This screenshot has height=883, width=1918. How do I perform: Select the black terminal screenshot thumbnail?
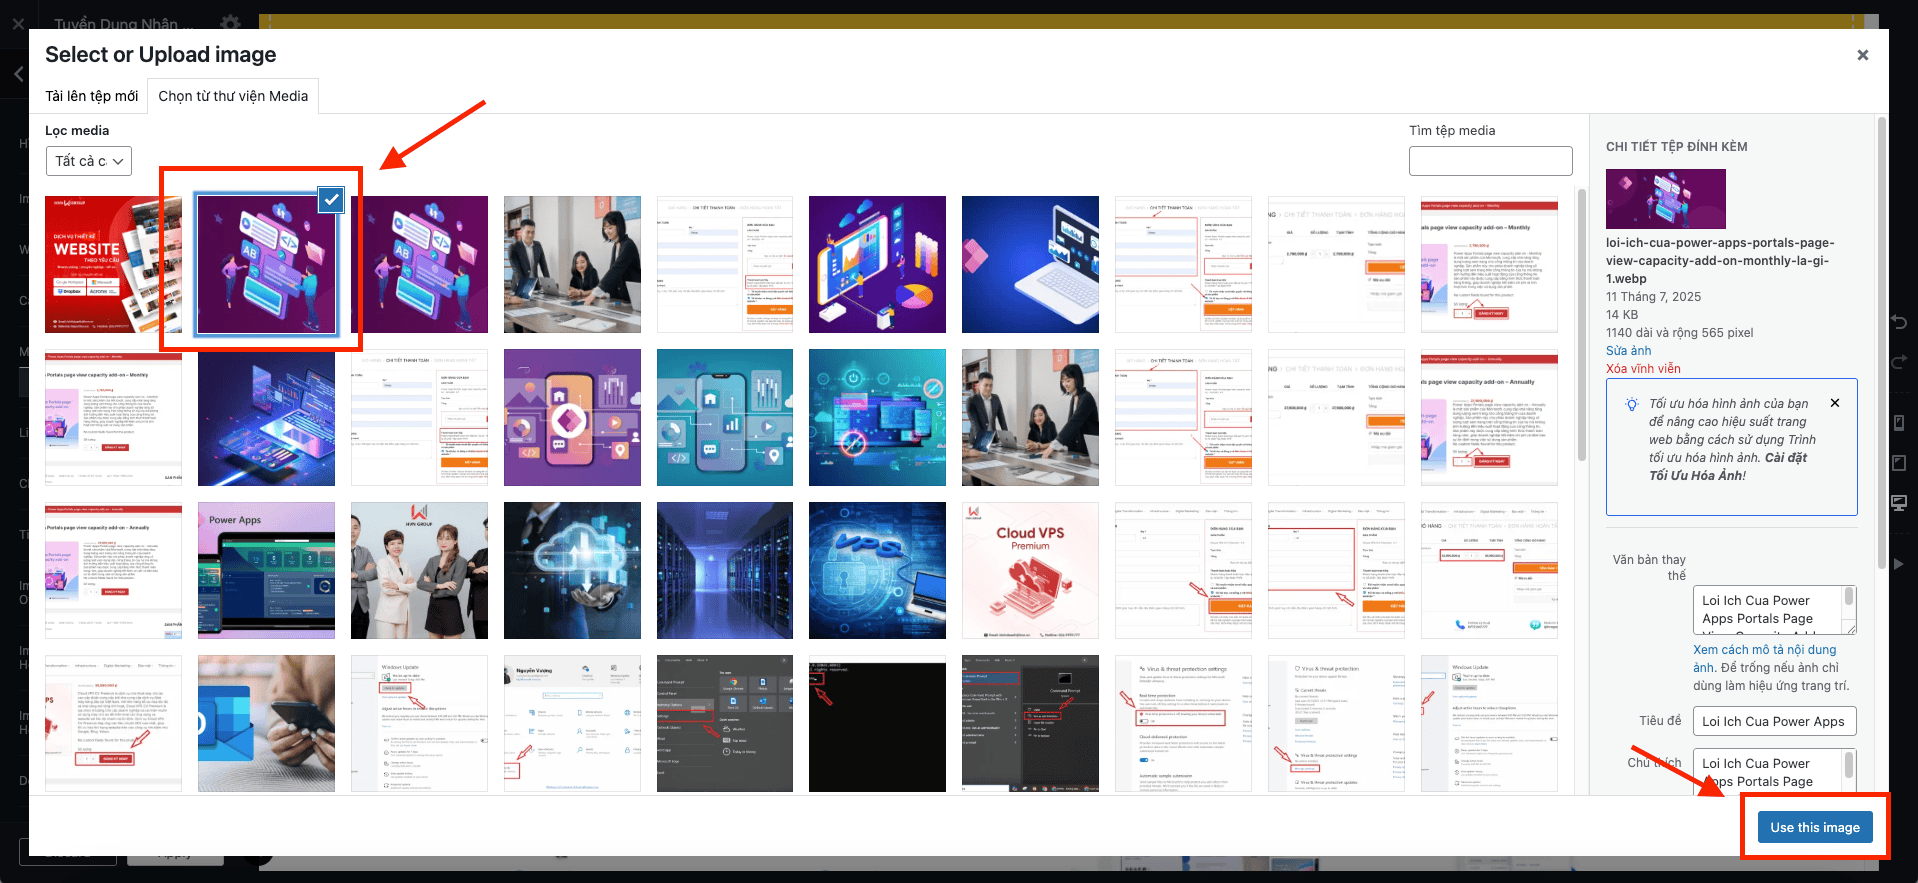click(877, 724)
